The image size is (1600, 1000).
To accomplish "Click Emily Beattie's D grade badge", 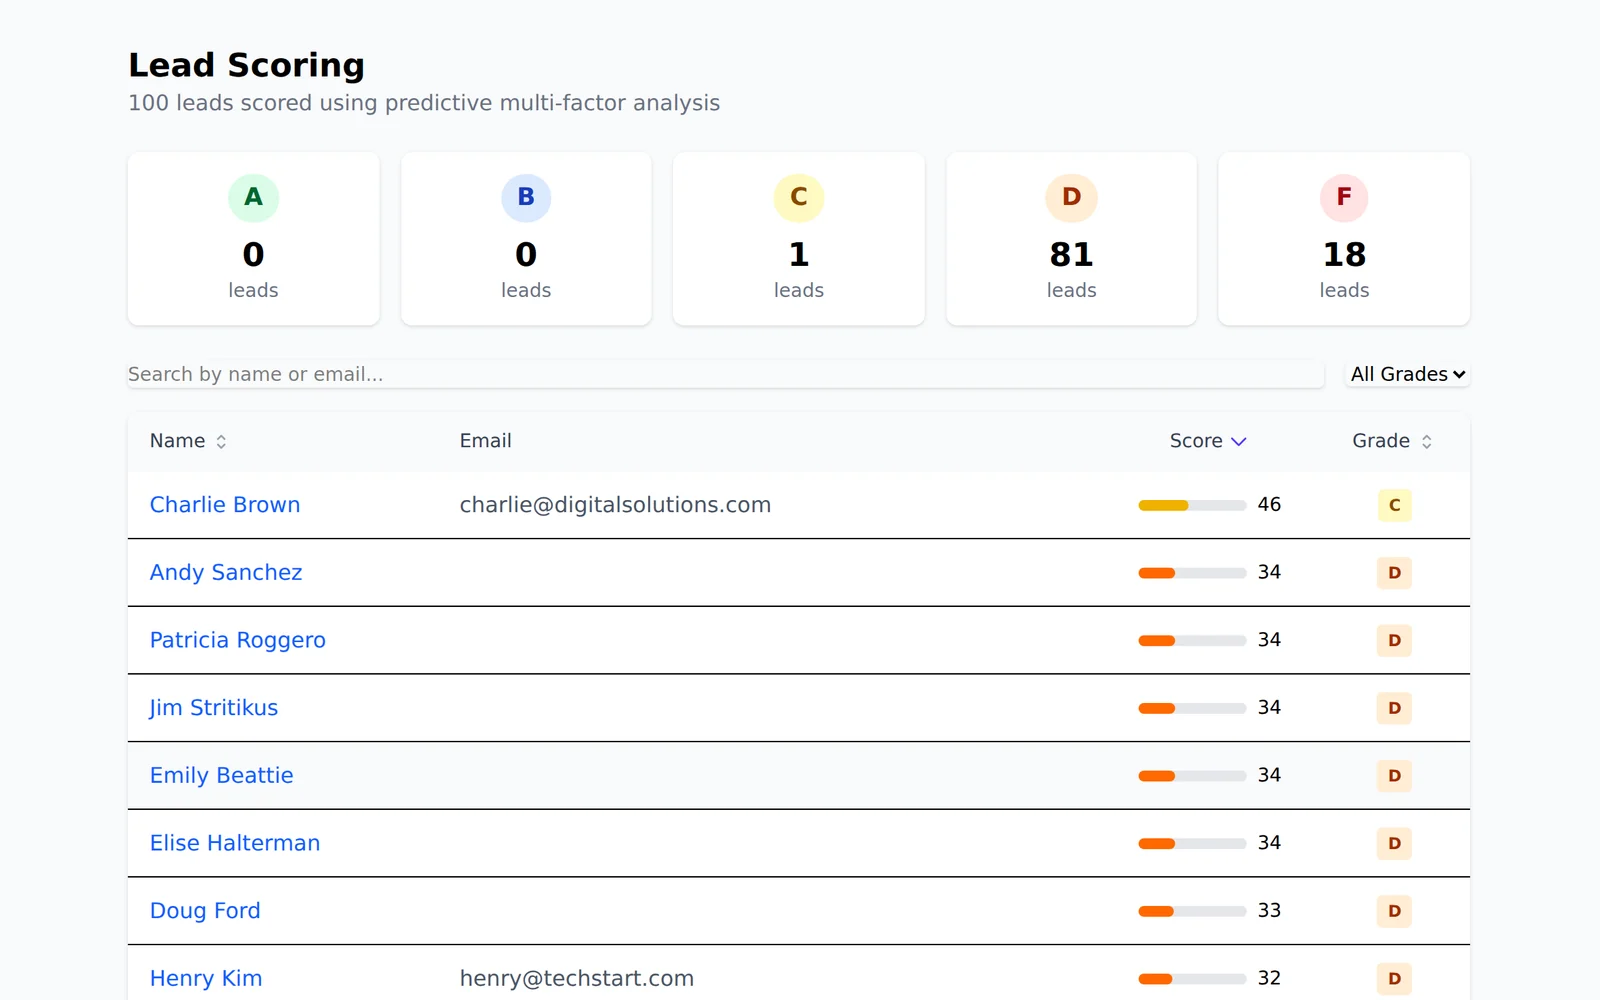I will [x=1394, y=776].
